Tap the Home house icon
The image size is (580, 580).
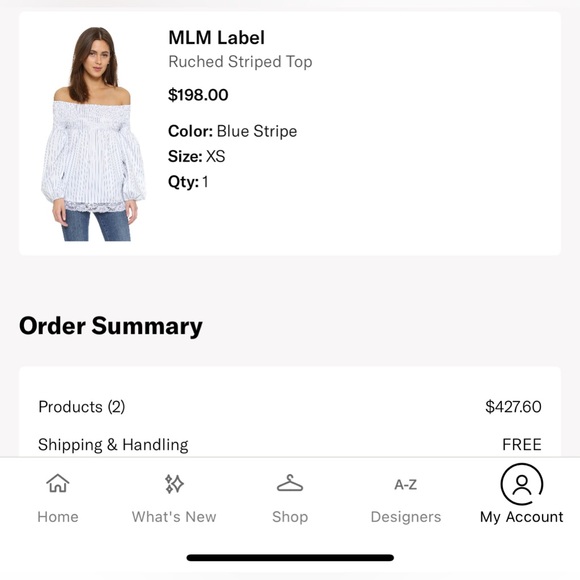(58, 483)
